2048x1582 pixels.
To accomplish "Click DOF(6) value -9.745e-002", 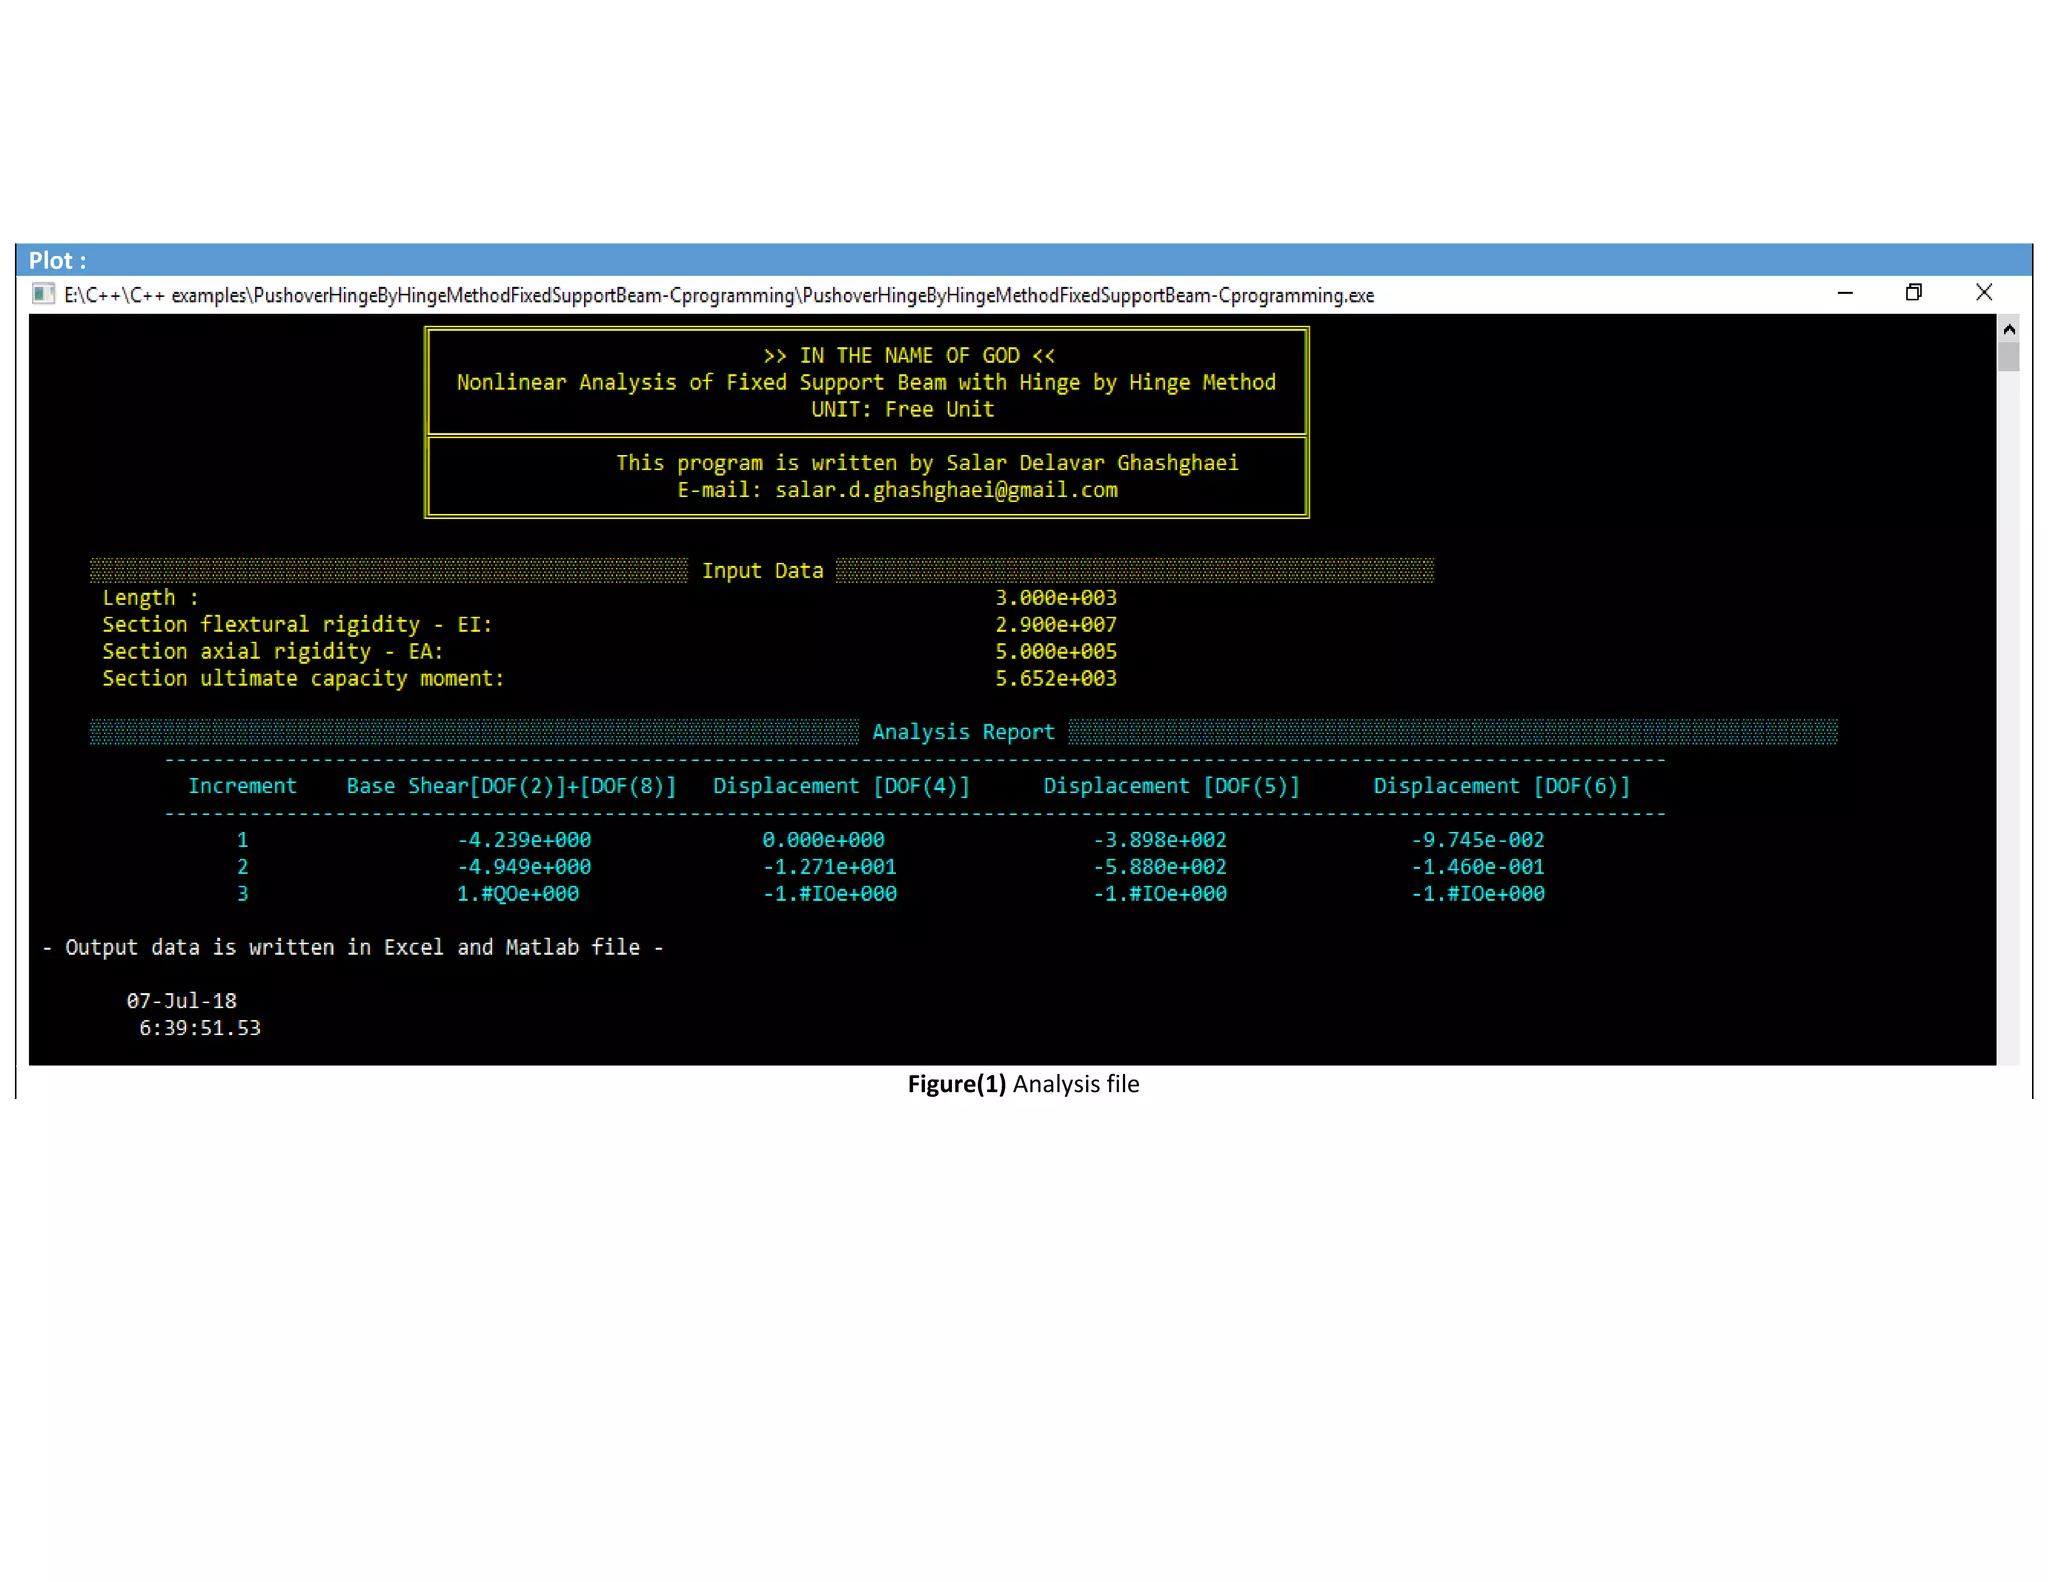I will [1478, 840].
